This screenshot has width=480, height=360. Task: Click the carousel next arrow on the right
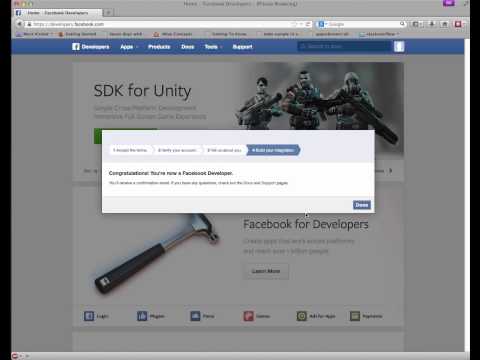[391, 171]
